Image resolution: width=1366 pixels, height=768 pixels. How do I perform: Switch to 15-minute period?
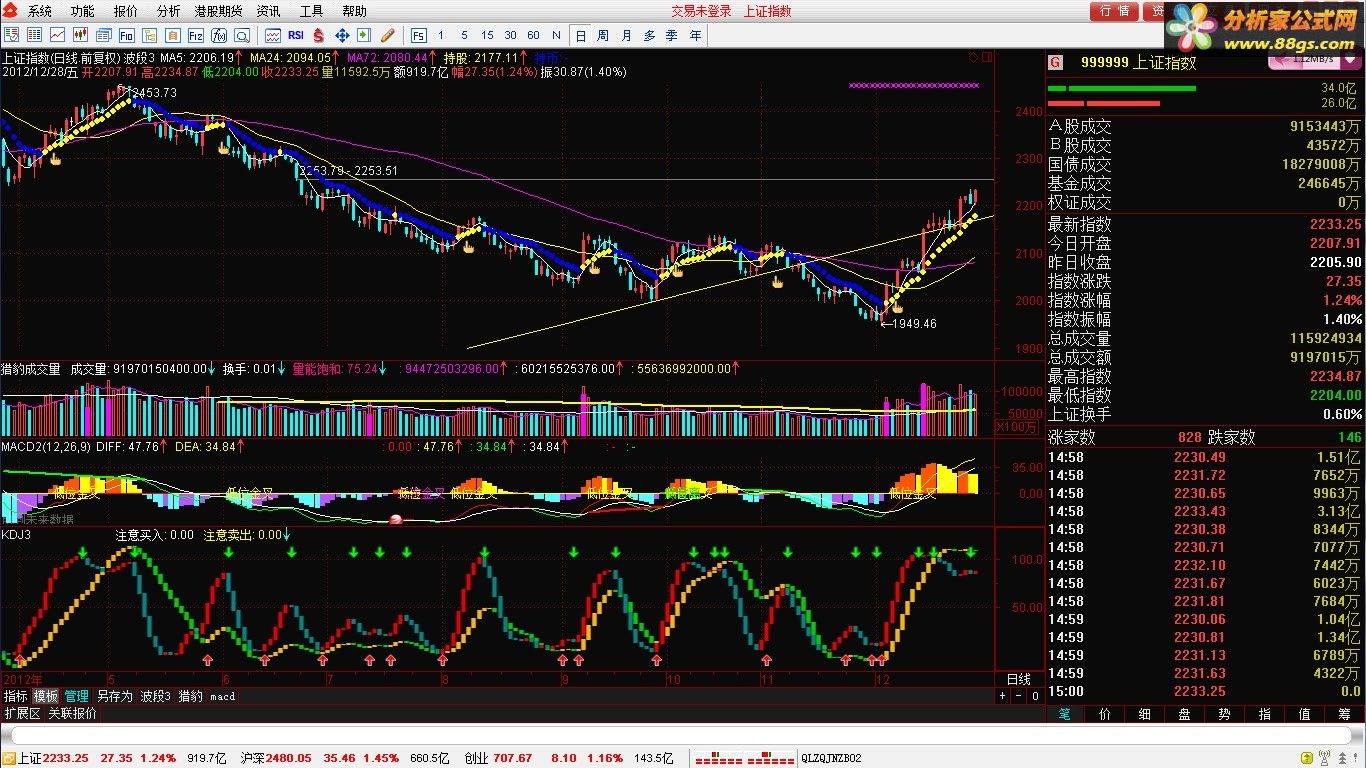[487, 35]
